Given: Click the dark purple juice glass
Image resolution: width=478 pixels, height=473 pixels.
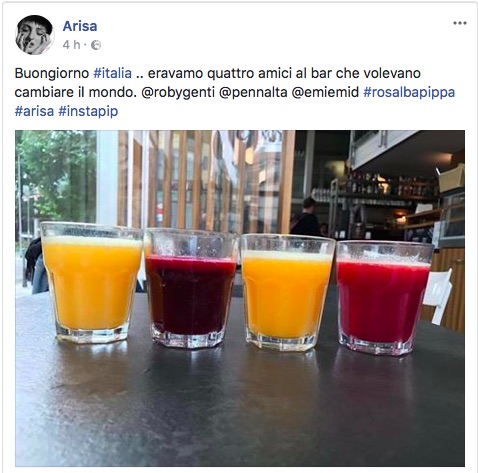Looking at the screenshot, I should coord(191,289).
